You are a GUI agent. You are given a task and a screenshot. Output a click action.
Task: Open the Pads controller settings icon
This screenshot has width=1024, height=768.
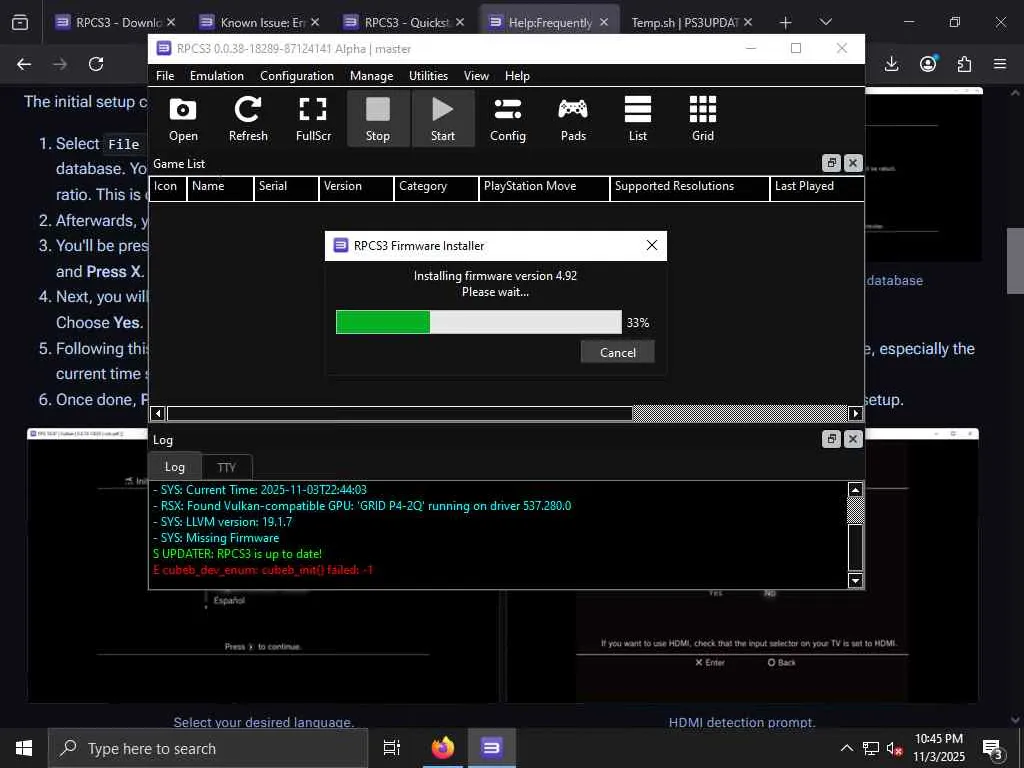pos(573,119)
